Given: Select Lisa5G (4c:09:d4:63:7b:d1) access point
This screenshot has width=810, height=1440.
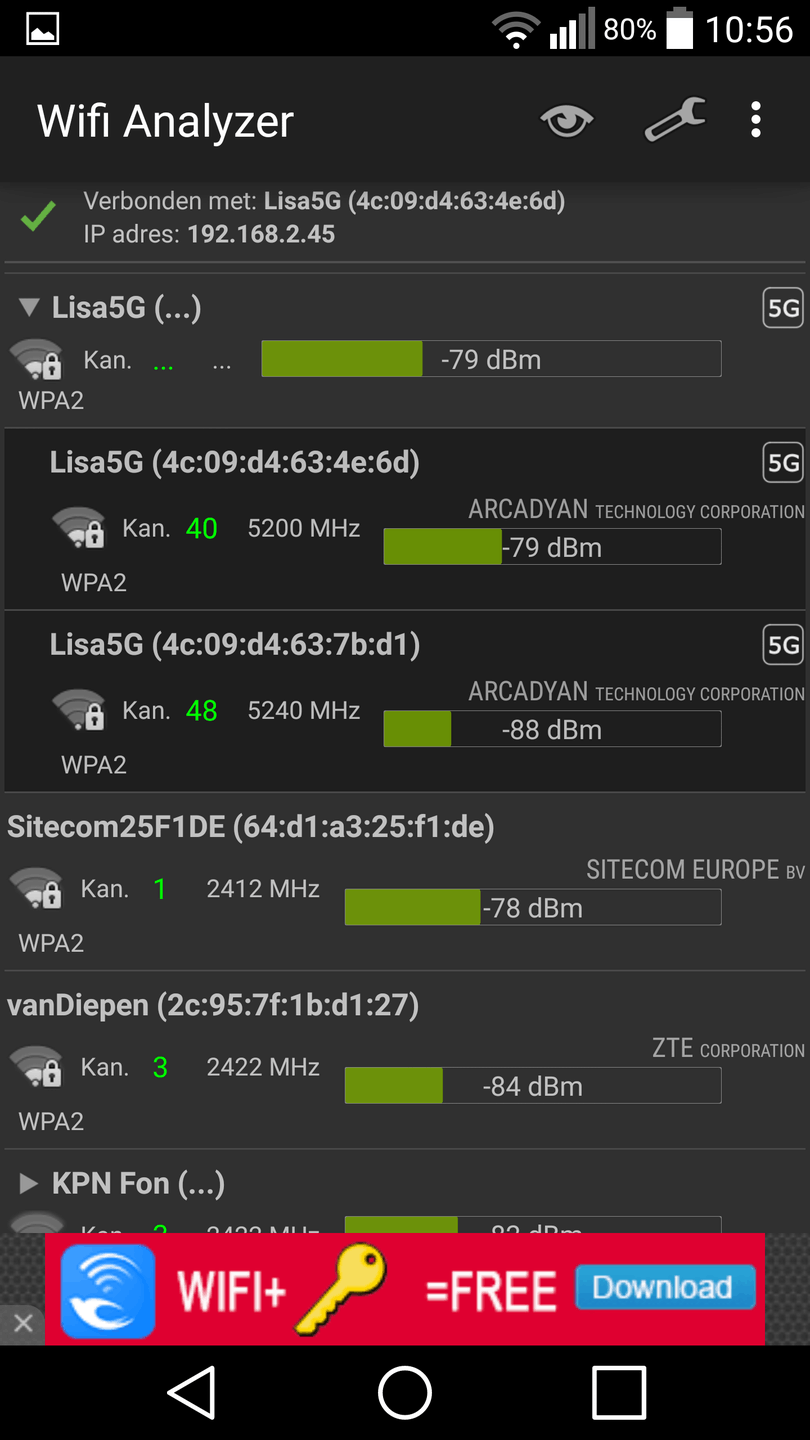Looking at the screenshot, I should 235,645.
